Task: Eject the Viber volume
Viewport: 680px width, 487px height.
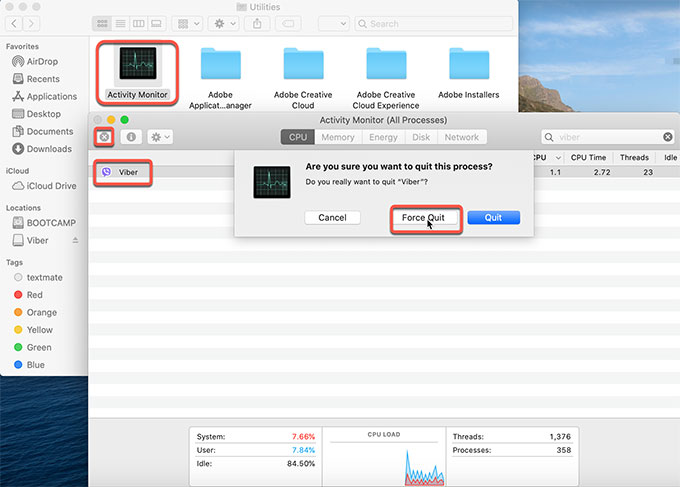Action: 75,240
